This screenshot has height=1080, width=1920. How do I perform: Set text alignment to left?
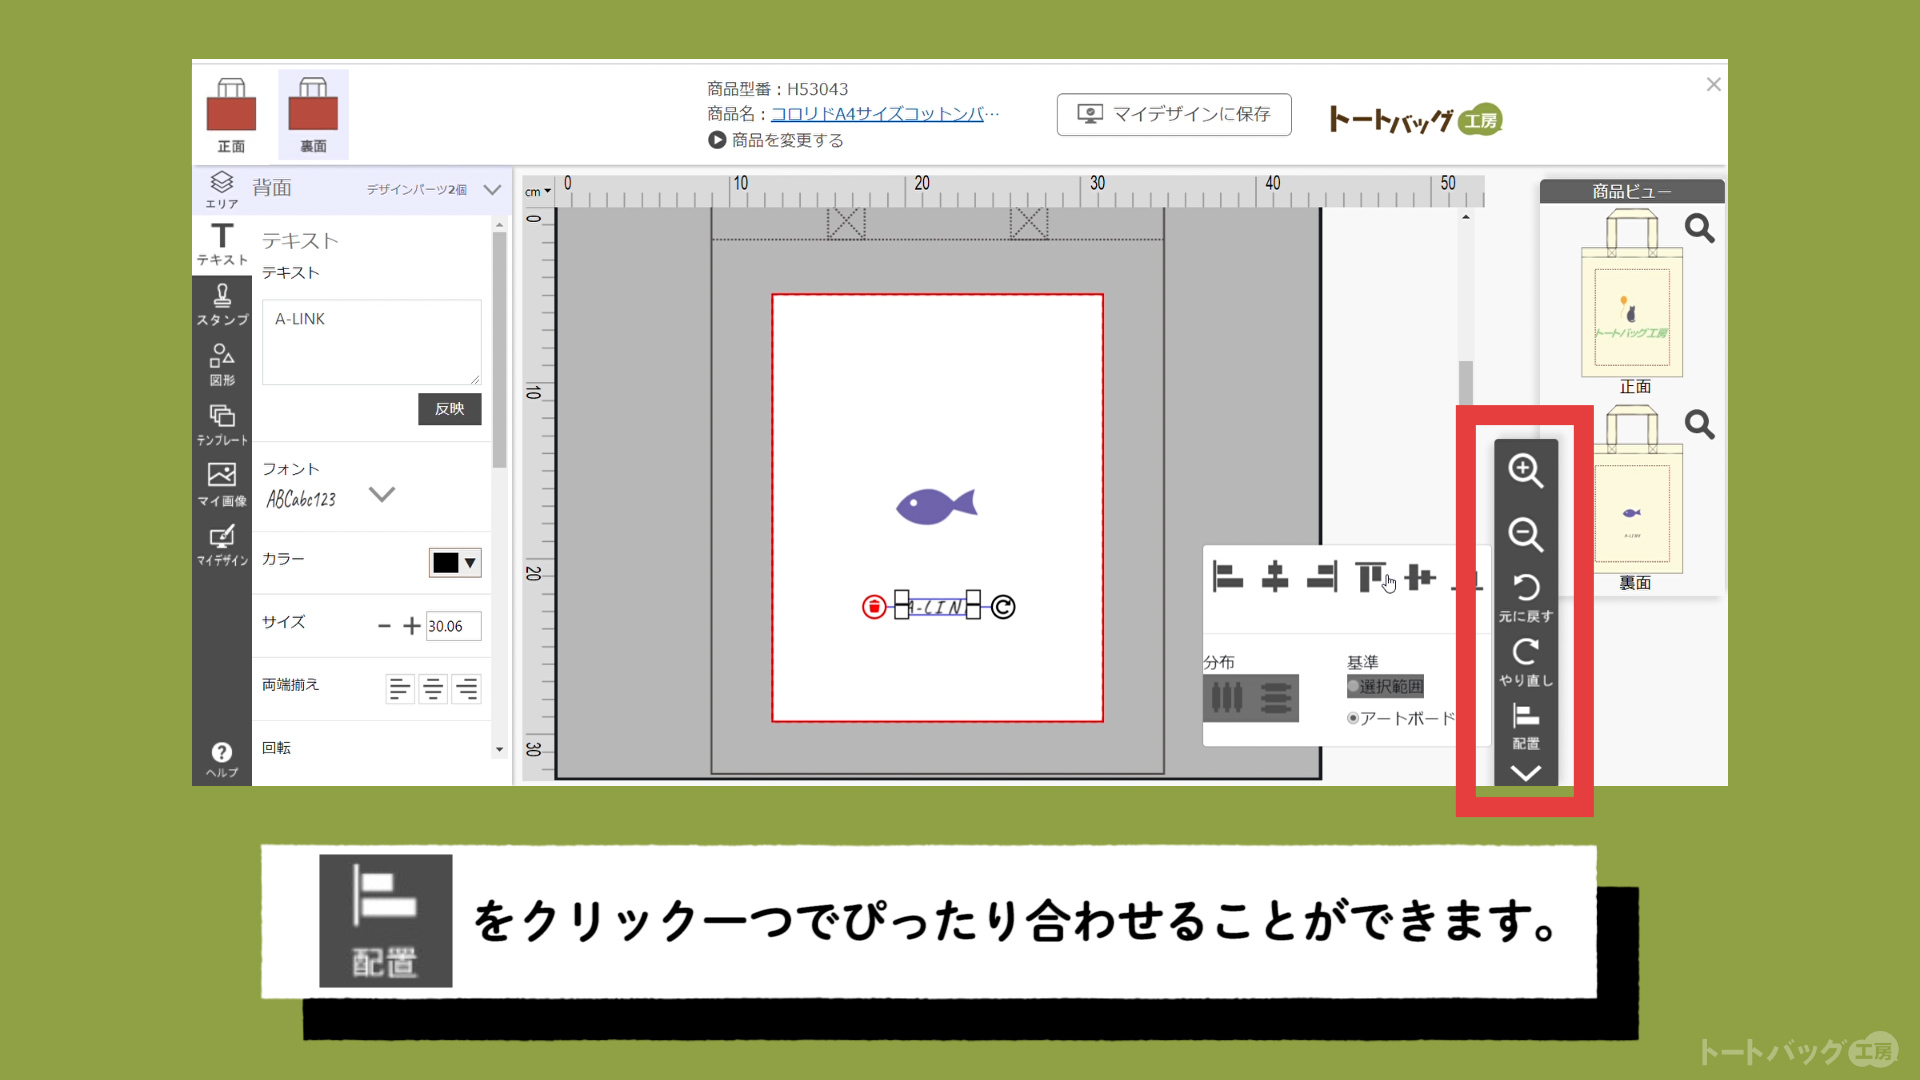tap(399, 689)
